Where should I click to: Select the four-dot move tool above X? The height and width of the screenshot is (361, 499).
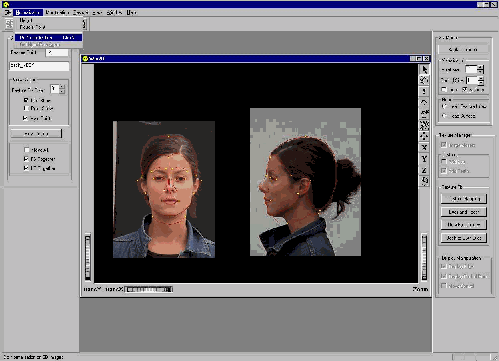click(x=424, y=136)
